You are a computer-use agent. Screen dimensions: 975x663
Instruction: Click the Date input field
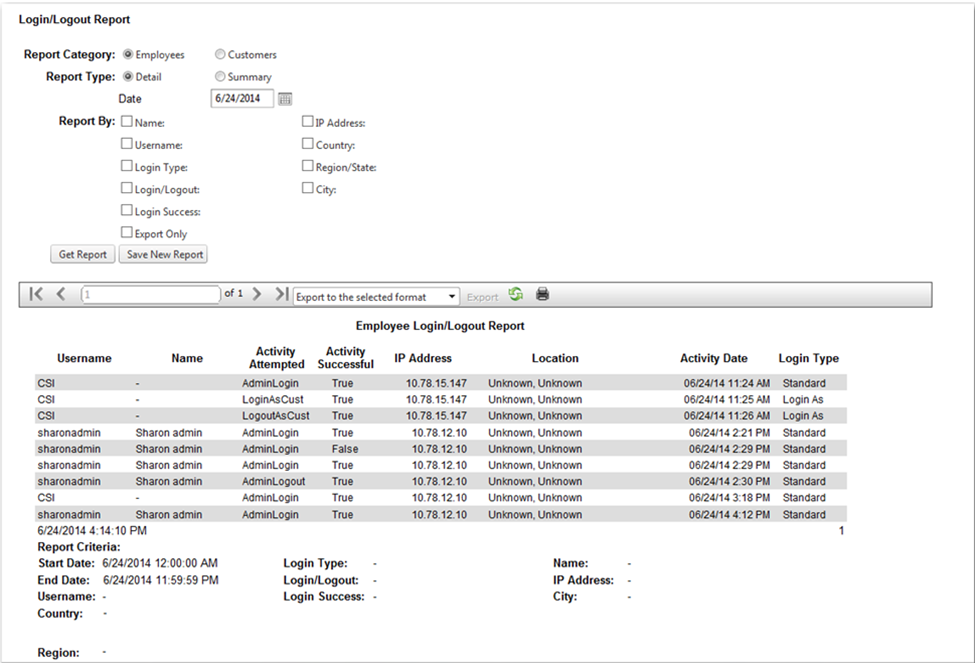tap(242, 99)
